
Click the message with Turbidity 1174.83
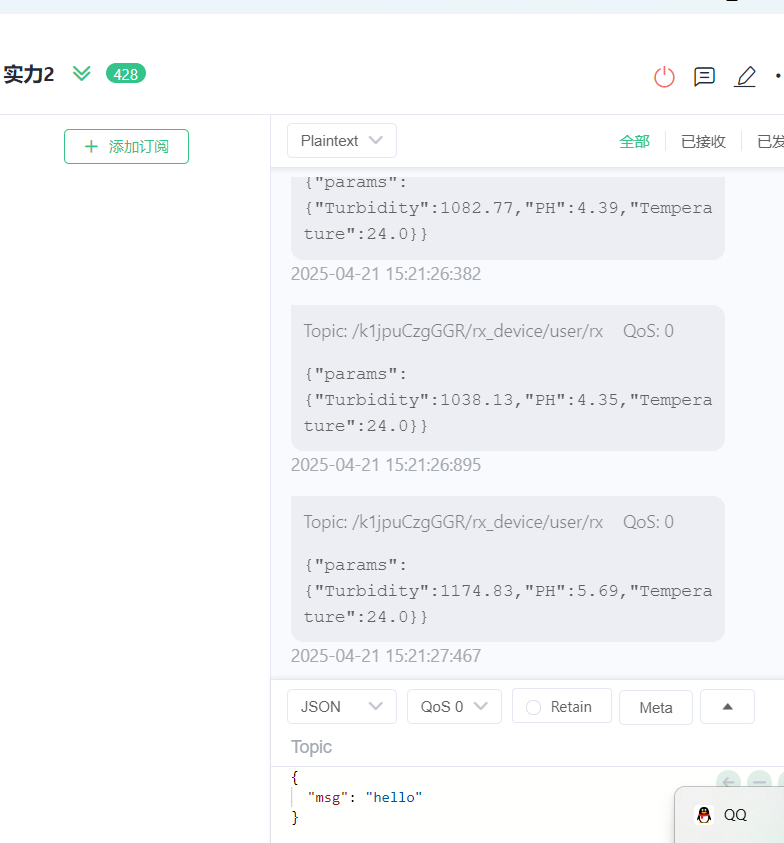pyautogui.click(x=507, y=591)
